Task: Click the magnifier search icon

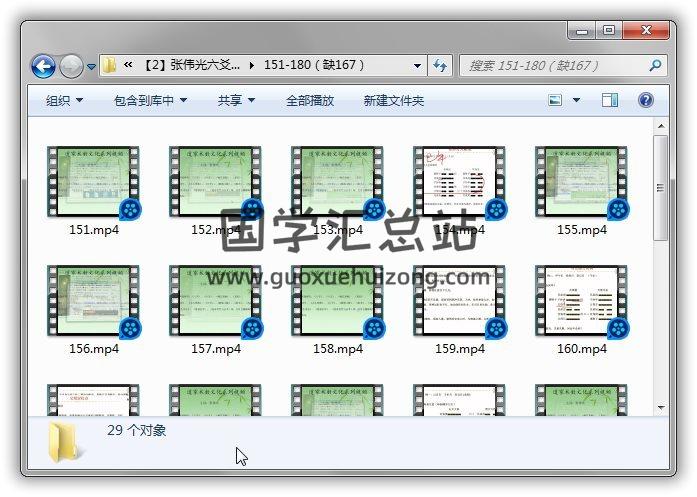Action: (655, 66)
